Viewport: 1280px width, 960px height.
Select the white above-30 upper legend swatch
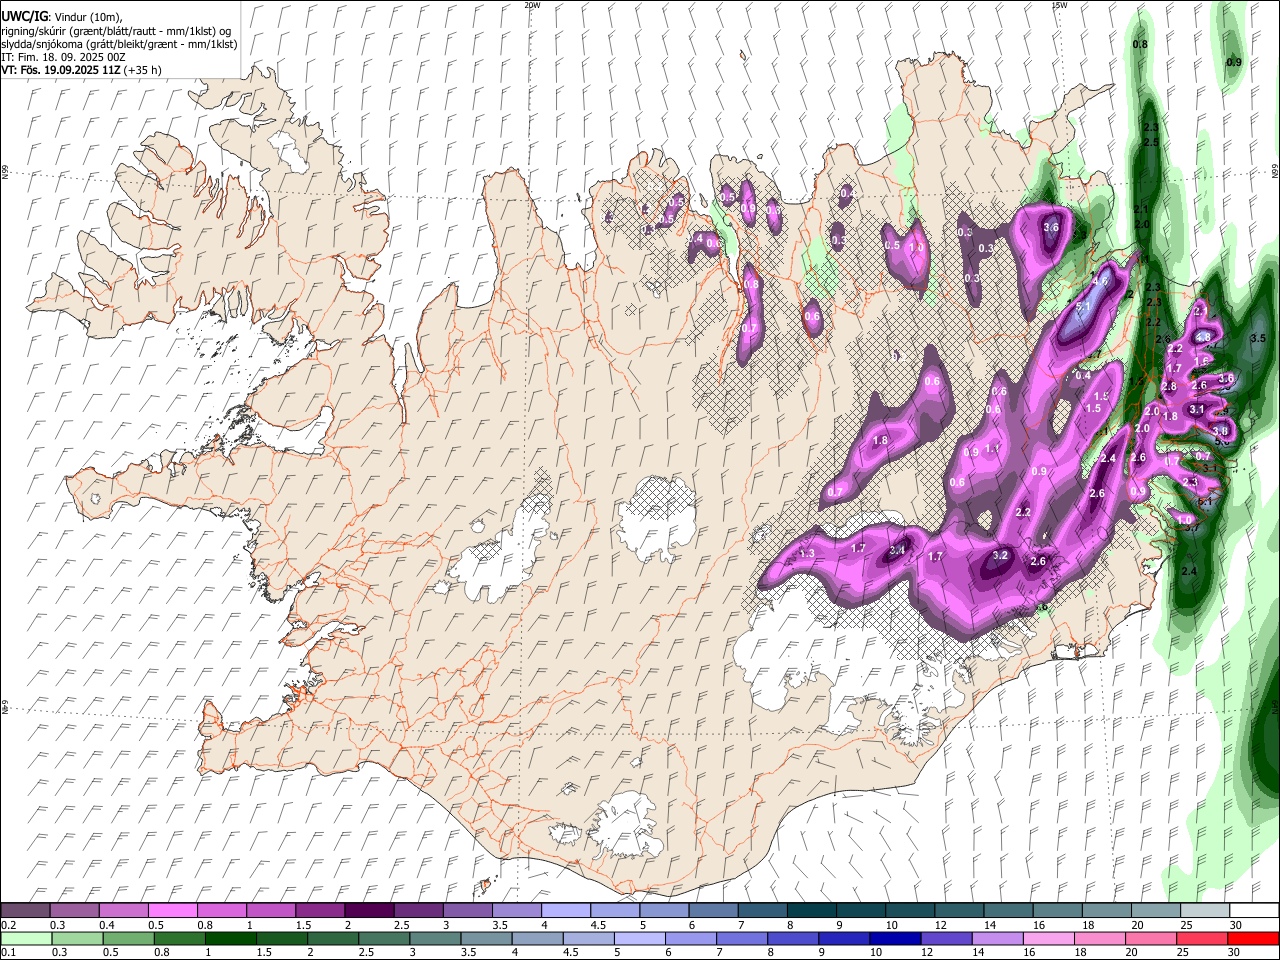pyautogui.click(x=1255, y=910)
